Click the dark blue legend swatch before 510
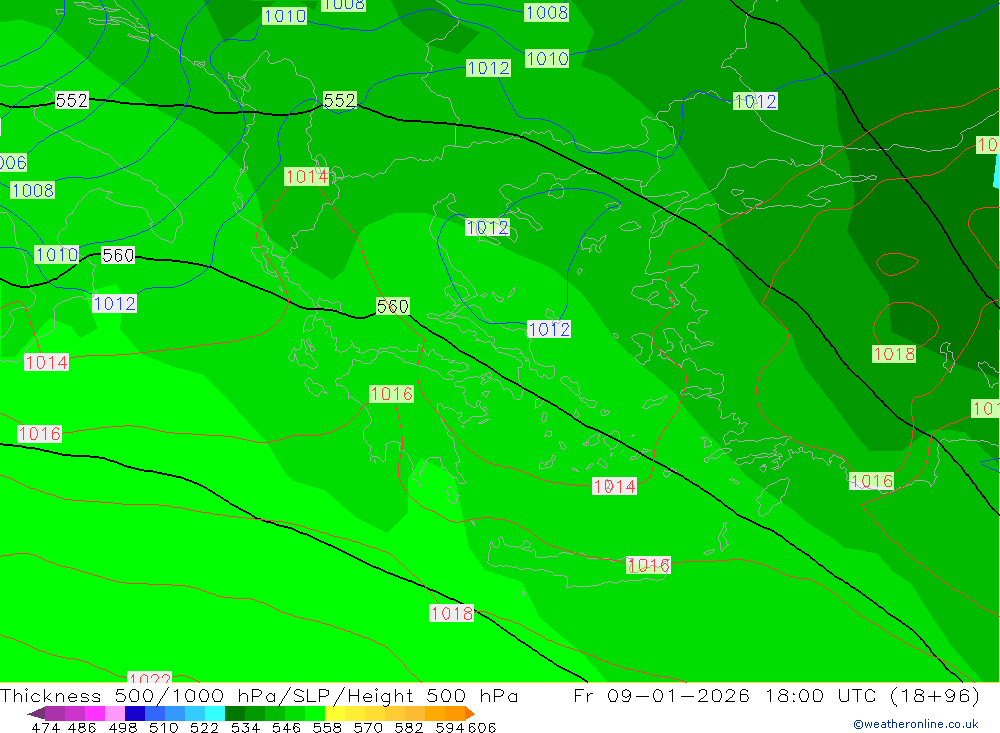The height and width of the screenshot is (733, 1000). [135, 713]
